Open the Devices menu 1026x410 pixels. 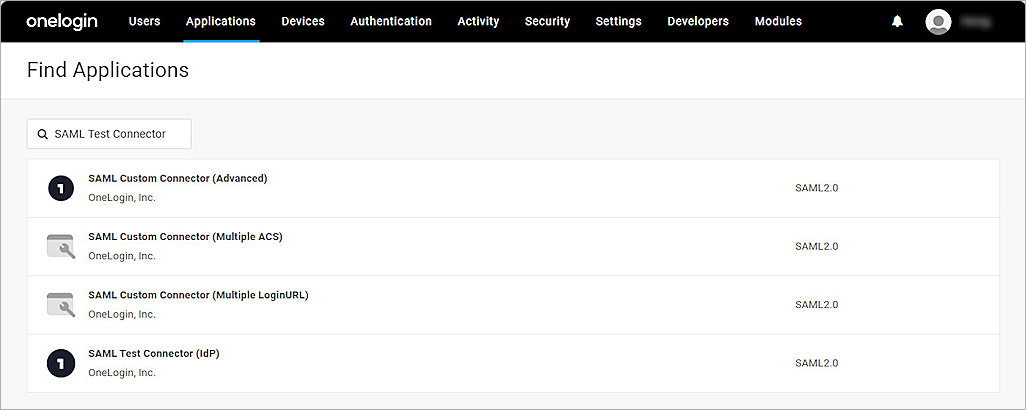point(303,21)
